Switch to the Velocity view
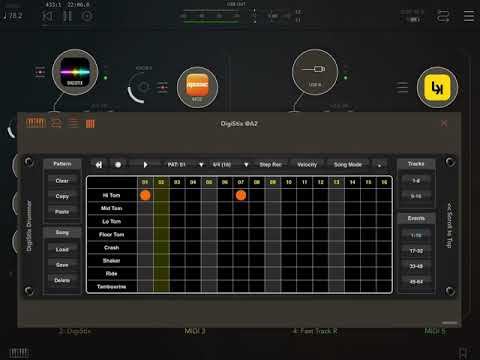This screenshot has height=360, width=480. pos(307,165)
